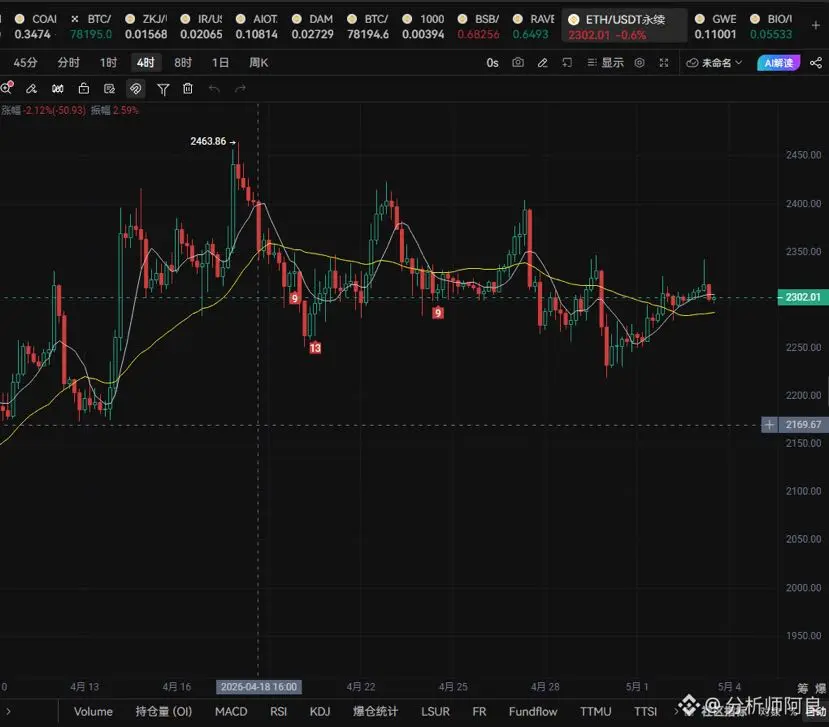Click the 2026-04-18 16:00 date label
This screenshot has width=829, height=727.
[x=259, y=687]
